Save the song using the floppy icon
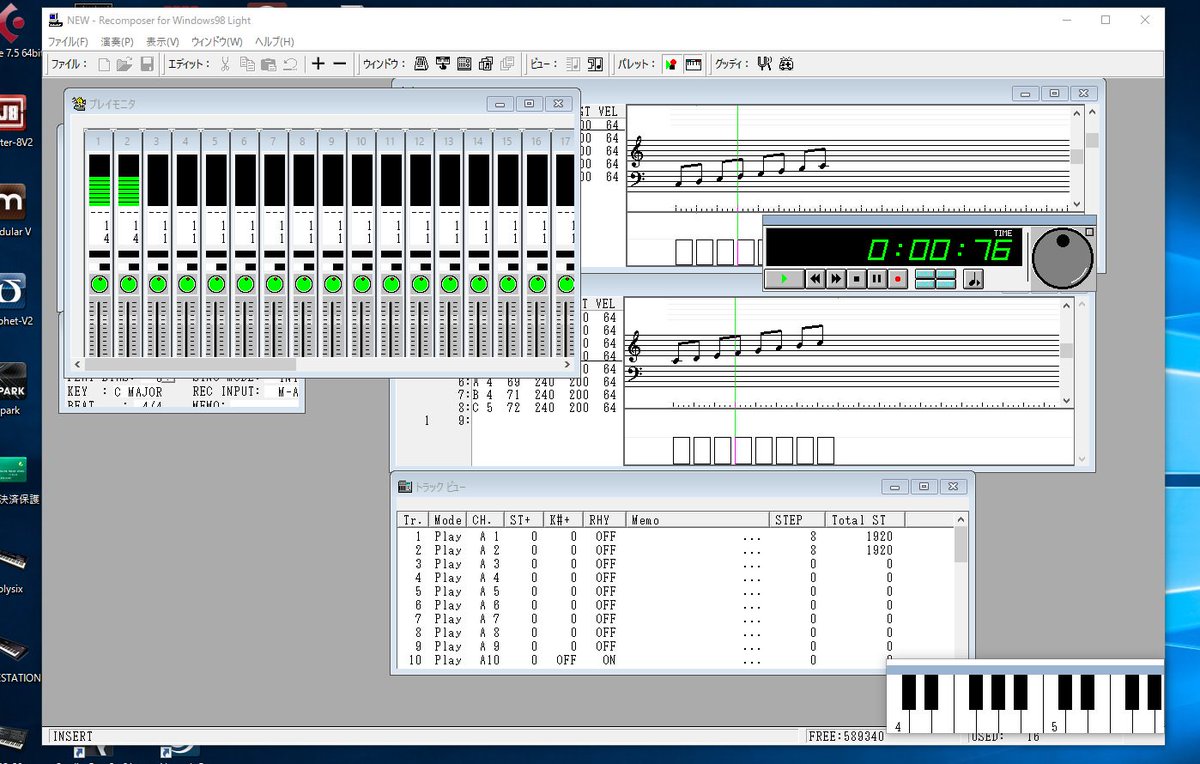This screenshot has height=764, width=1200. [x=147, y=64]
